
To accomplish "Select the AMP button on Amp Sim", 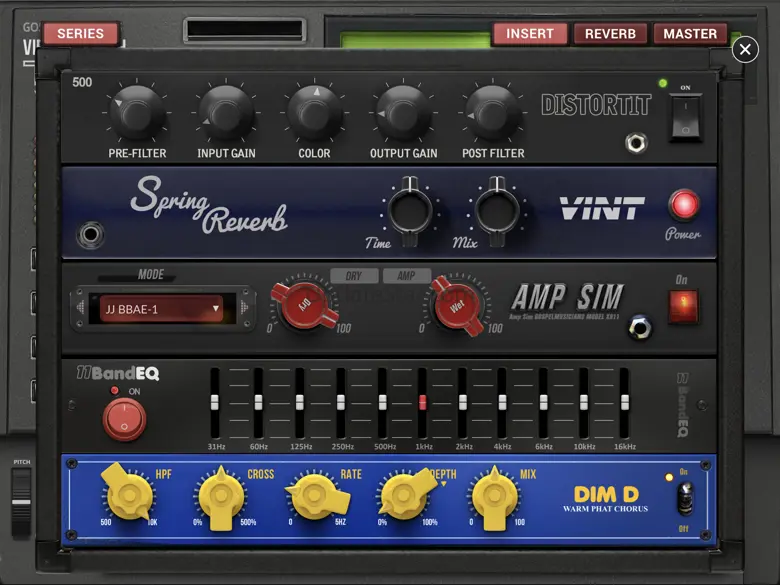I will (406, 276).
